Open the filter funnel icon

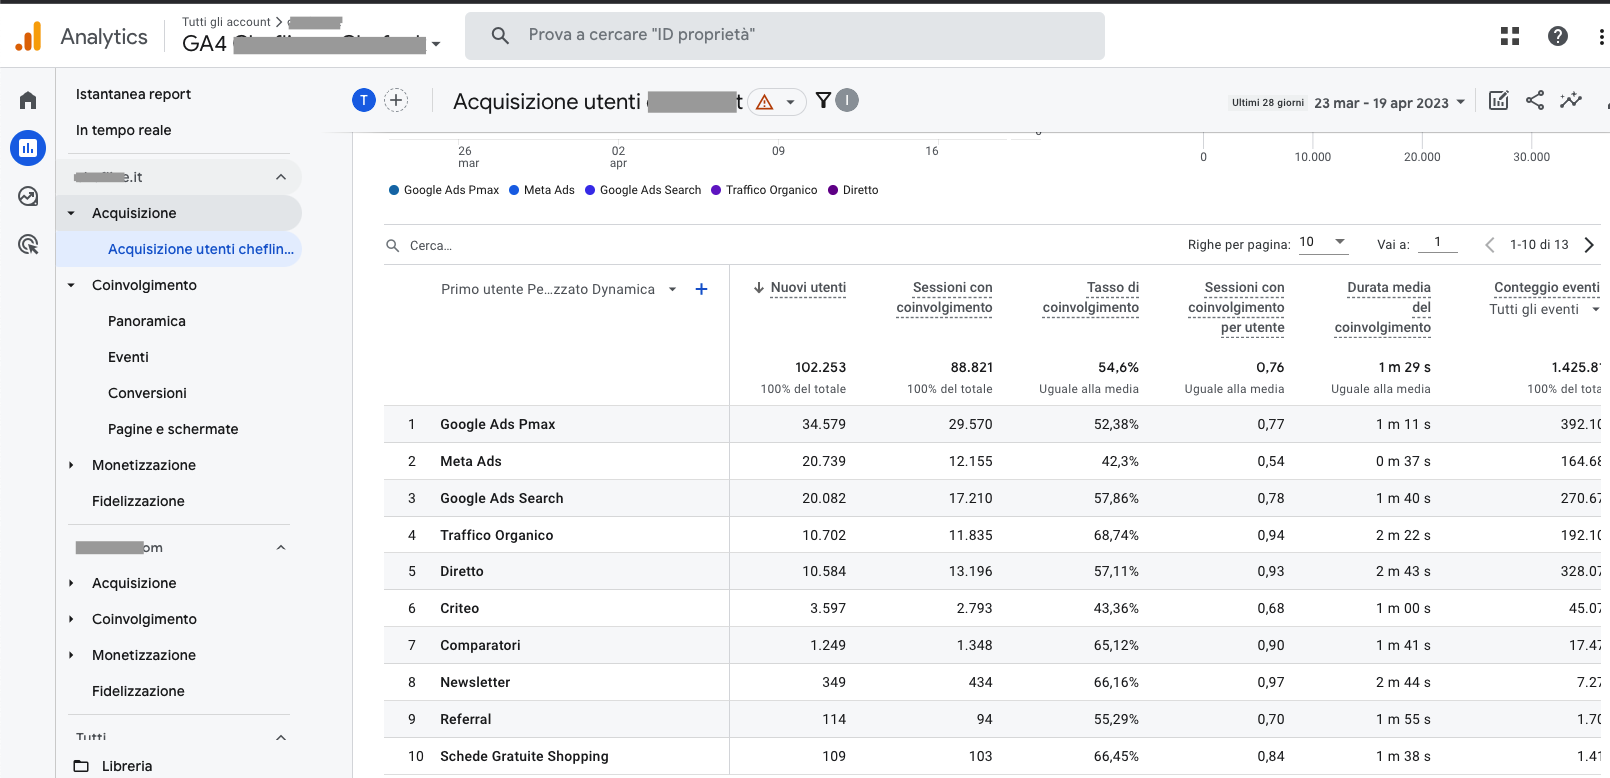[823, 100]
